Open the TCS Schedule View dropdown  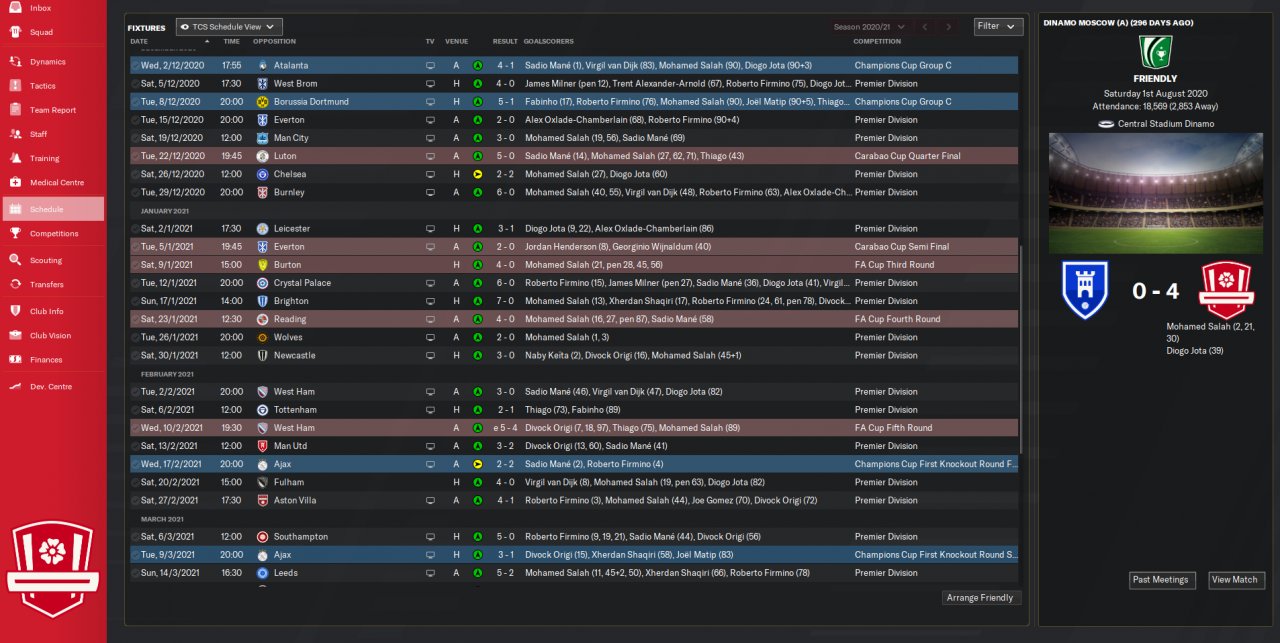point(229,27)
